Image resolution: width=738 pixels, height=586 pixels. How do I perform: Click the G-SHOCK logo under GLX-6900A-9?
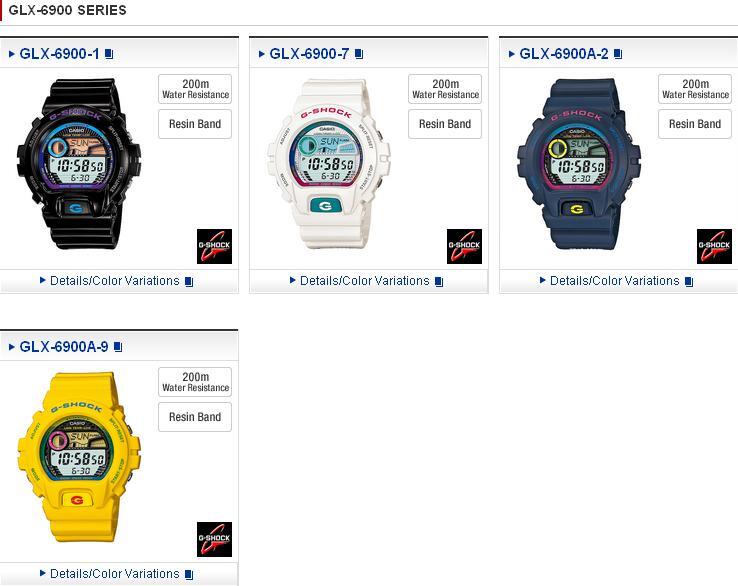pos(214,539)
